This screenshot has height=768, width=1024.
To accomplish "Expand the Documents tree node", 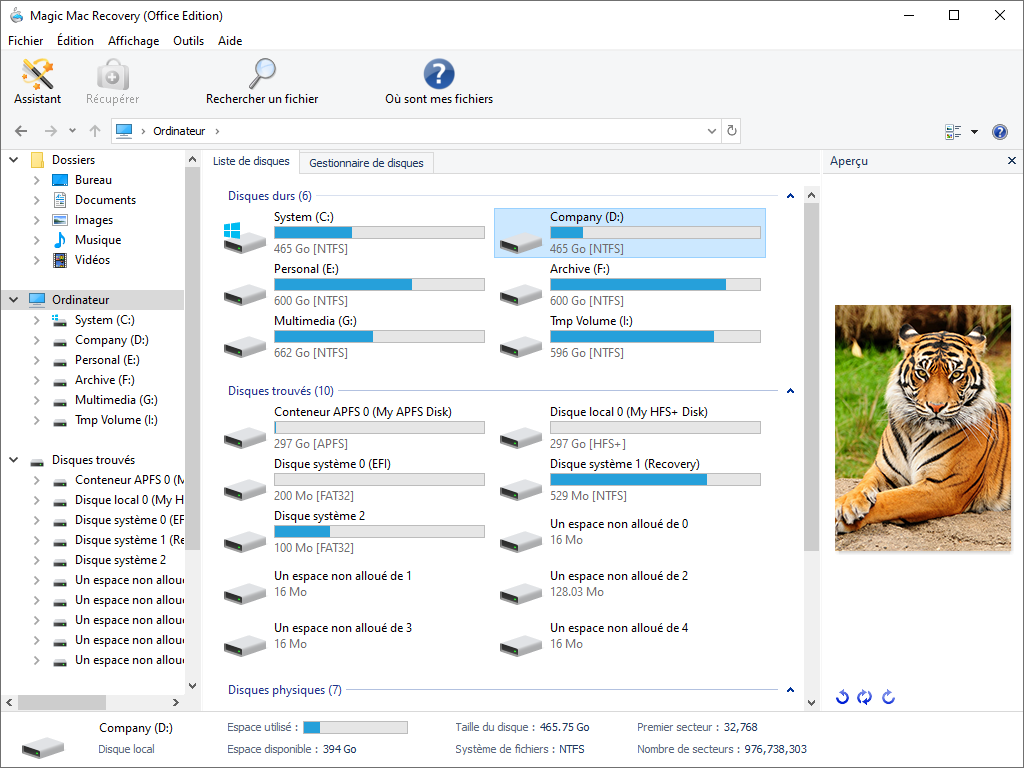I will pos(37,200).
